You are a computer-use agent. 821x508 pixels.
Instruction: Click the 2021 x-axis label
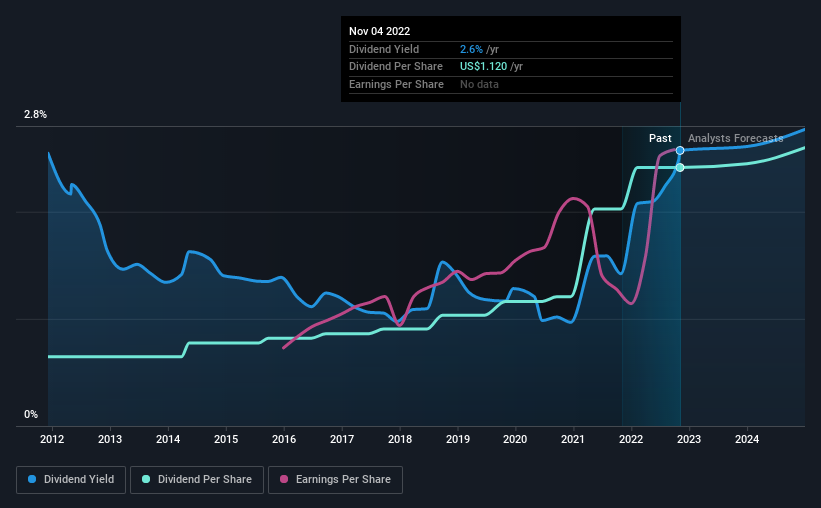573,439
